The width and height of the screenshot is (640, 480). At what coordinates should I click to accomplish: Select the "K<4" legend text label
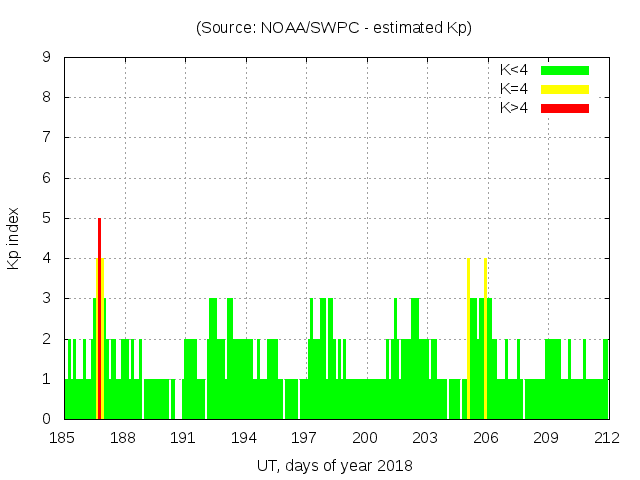click(x=514, y=70)
